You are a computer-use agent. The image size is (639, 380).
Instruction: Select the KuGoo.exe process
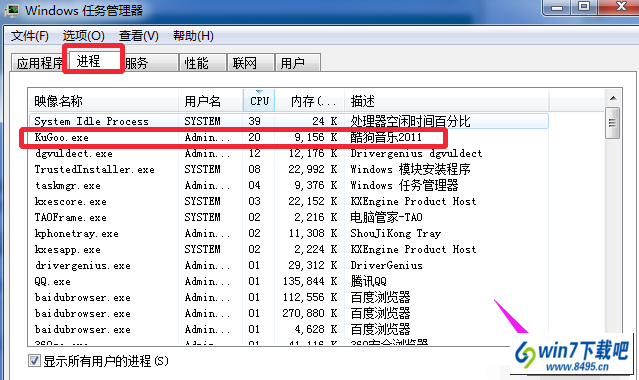tap(289, 137)
